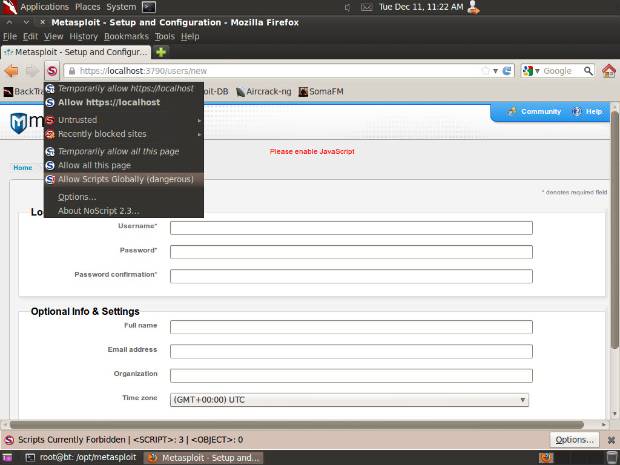
Task: Open a new tab with plus icon
Action: pyautogui.click(x=161, y=52)
